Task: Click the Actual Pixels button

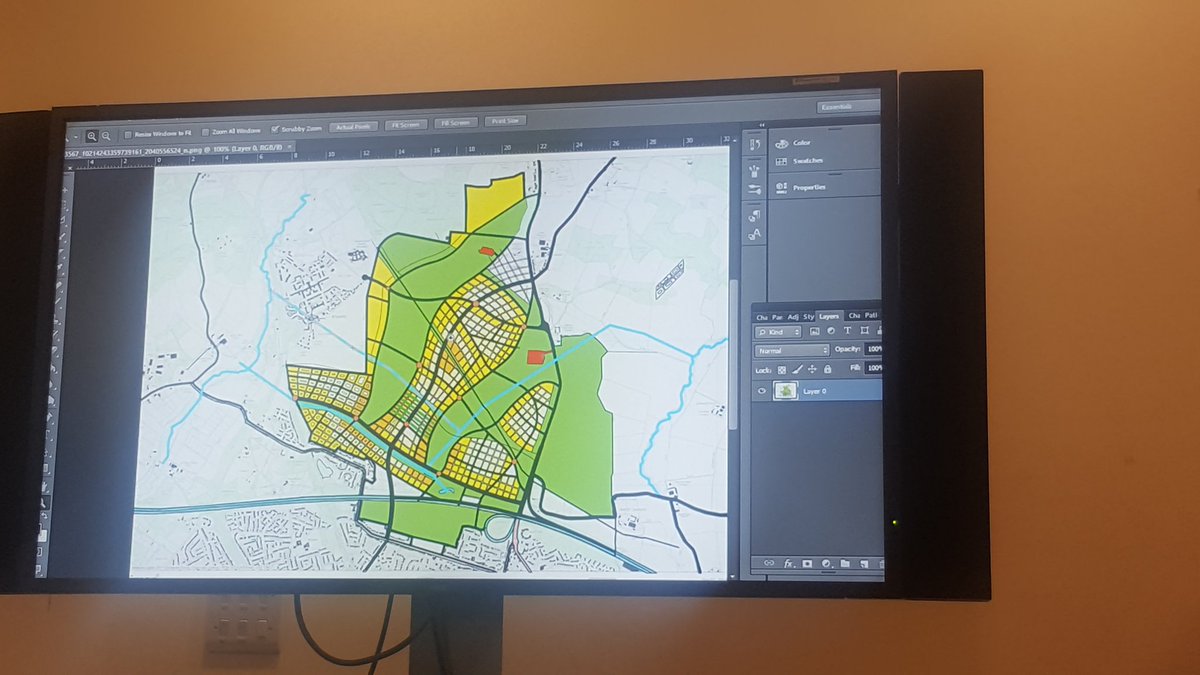Action: click(x=353, y=127)
